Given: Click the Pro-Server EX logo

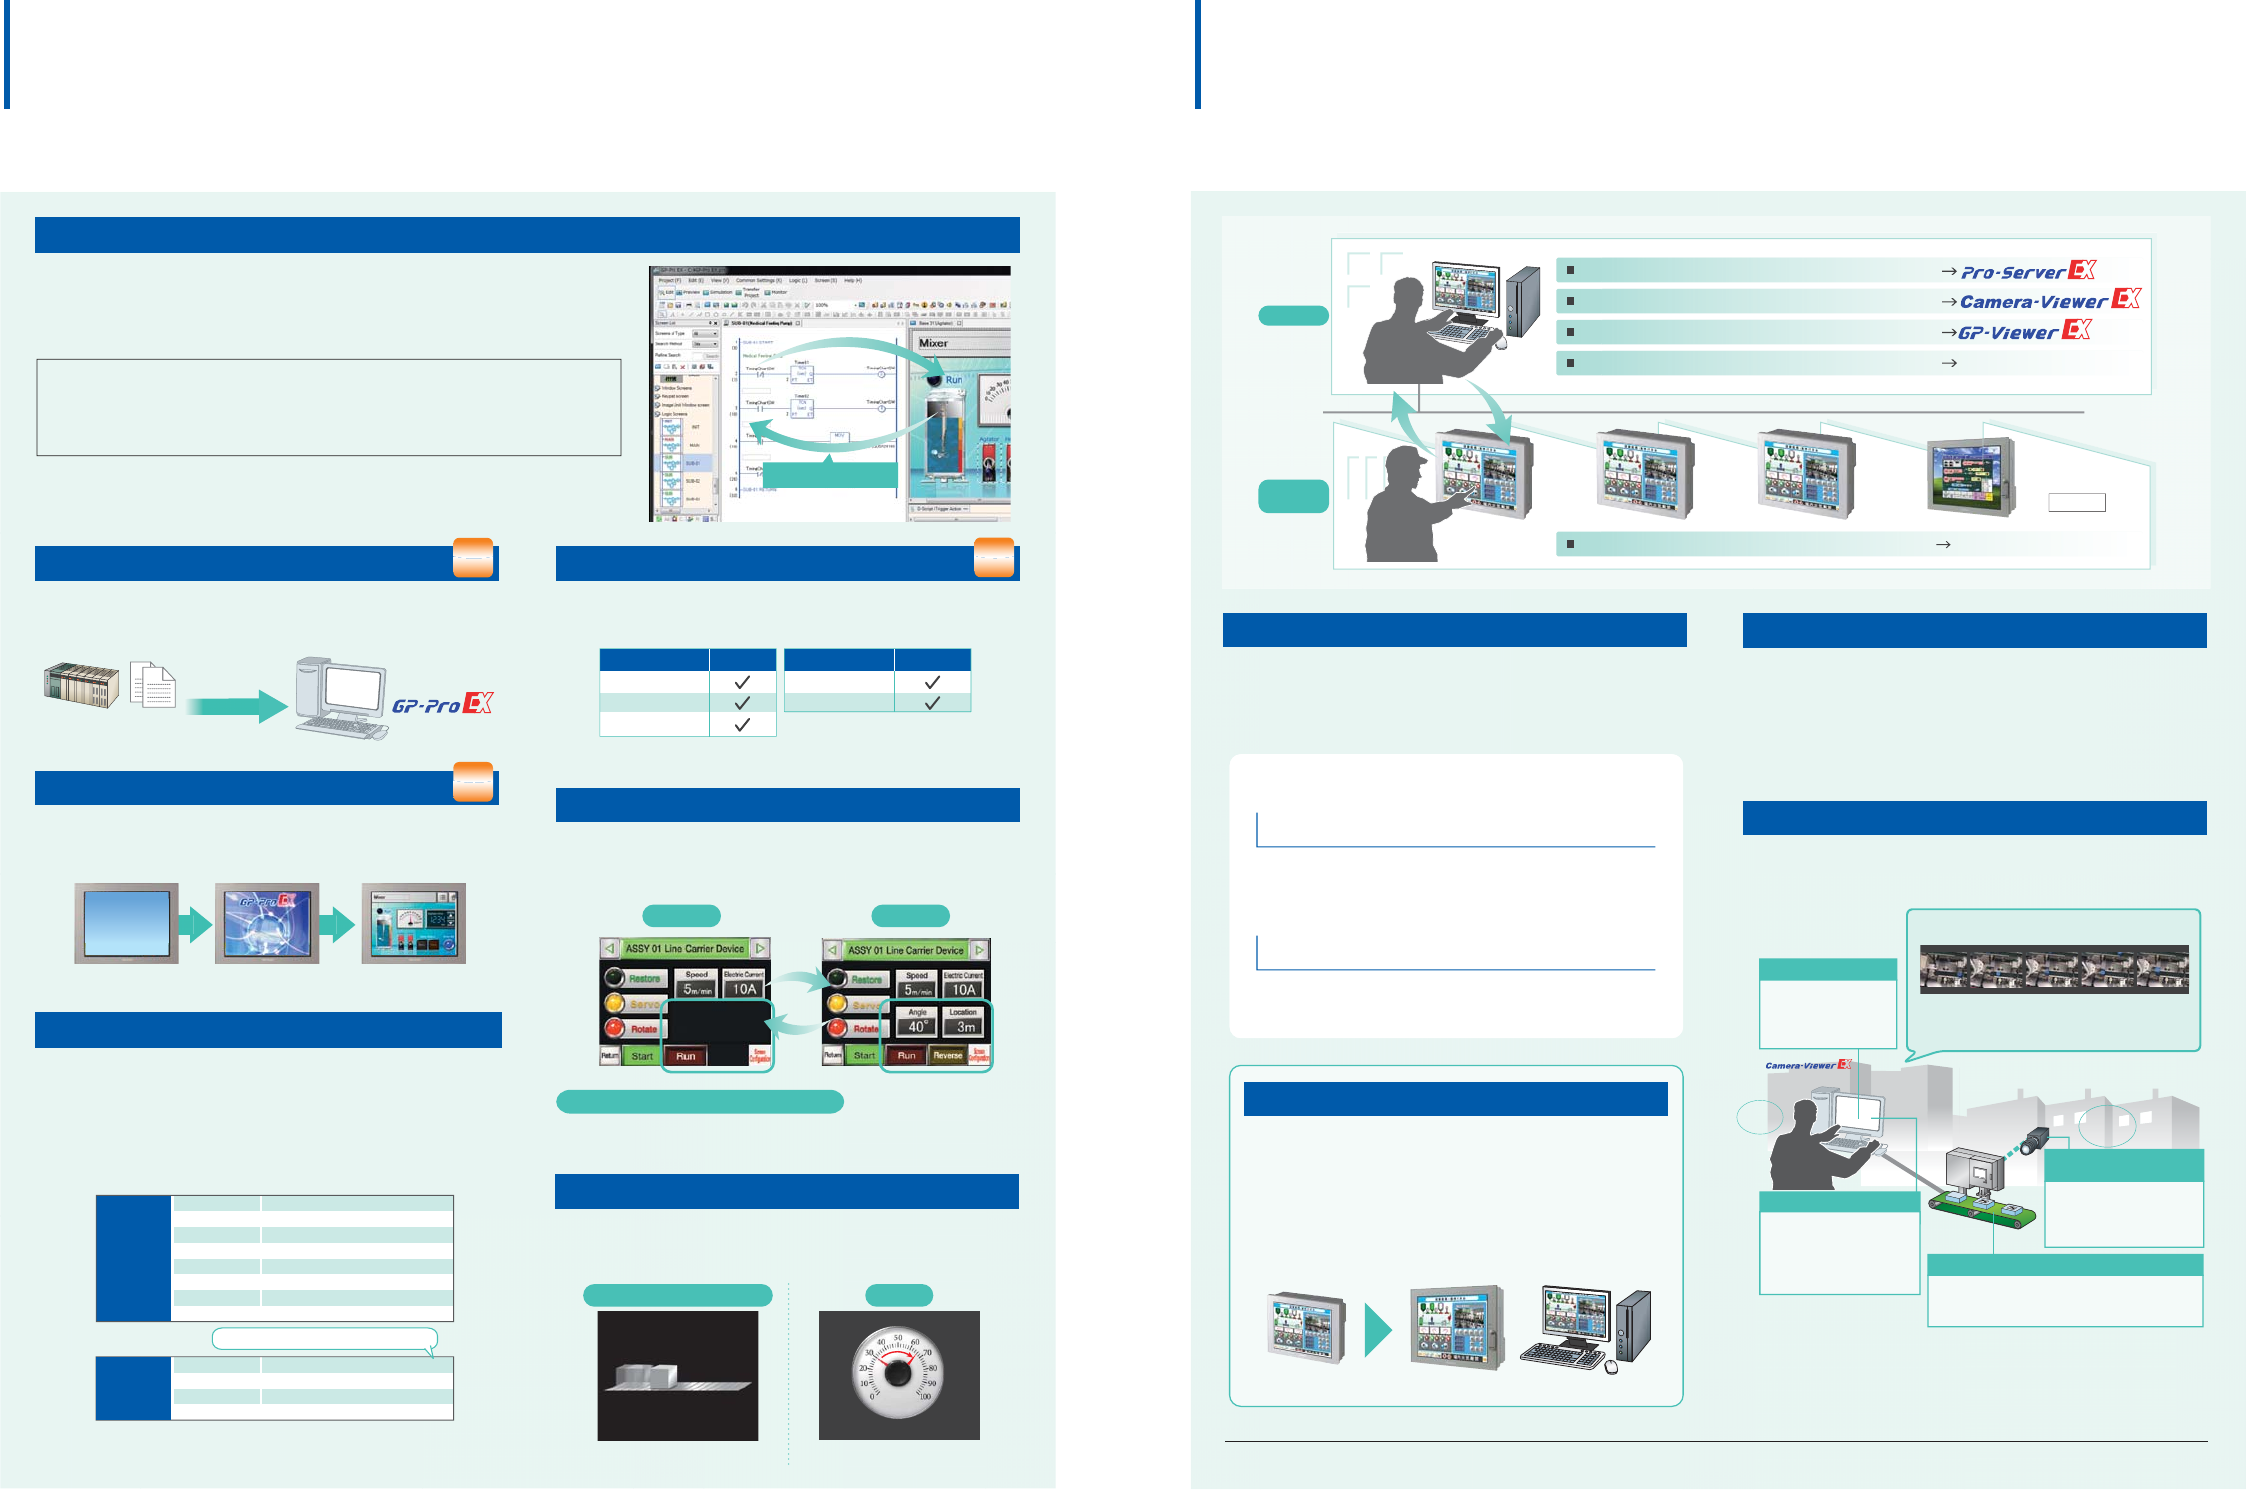Looking at the screenshot, I should pos(2028,271).
